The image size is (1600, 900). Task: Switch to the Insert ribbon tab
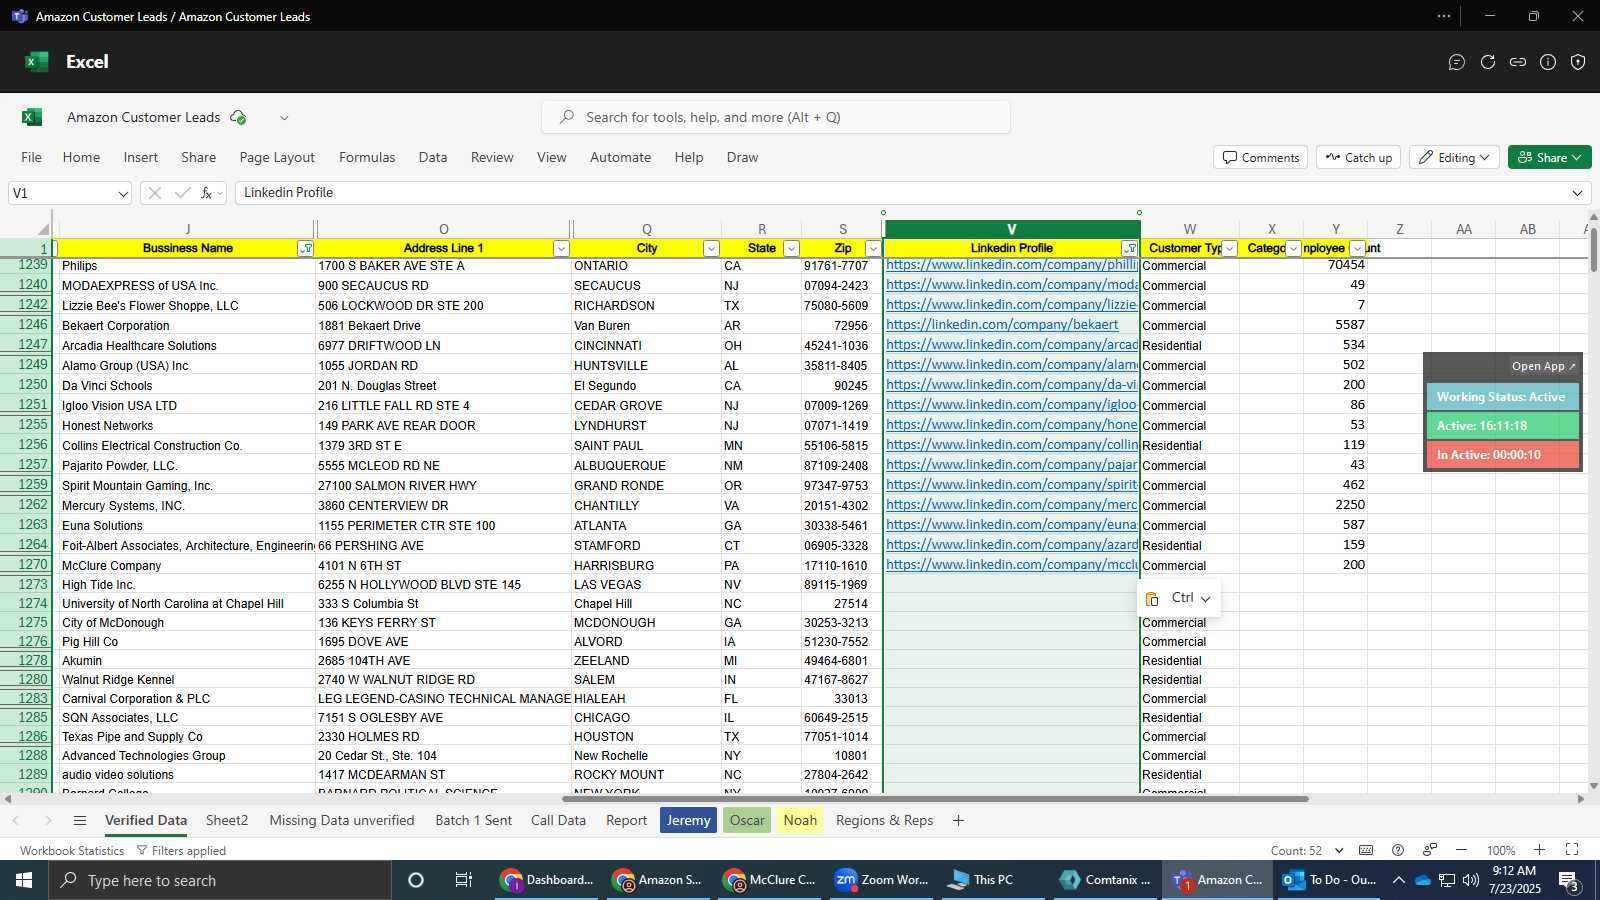[141, 157]
